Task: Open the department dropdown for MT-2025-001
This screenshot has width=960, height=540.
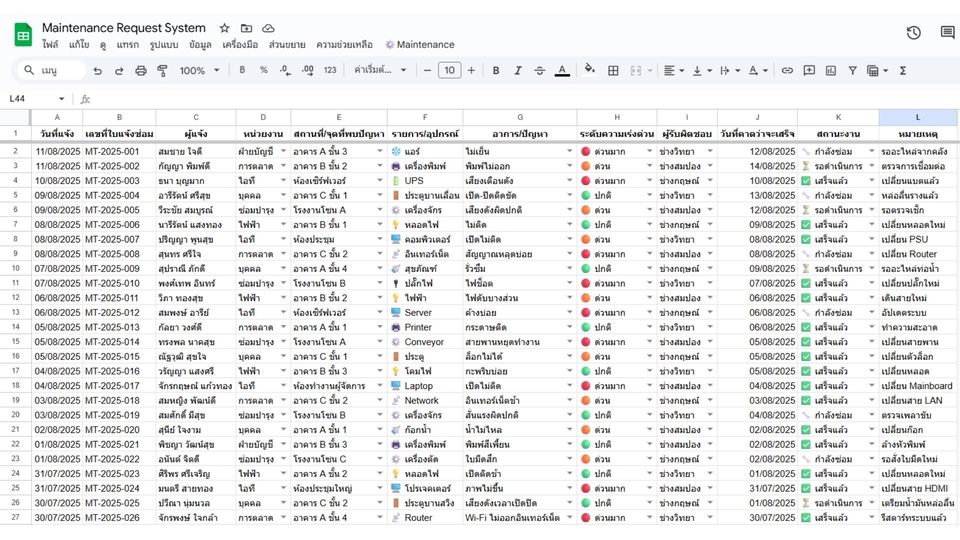Action: [x=283, y=151]
